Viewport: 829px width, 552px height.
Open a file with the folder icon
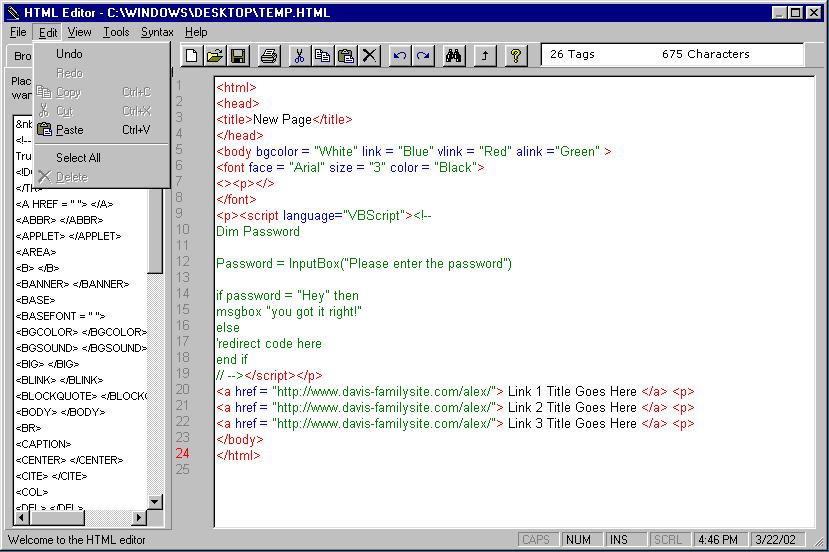click(x=215, y=56)
